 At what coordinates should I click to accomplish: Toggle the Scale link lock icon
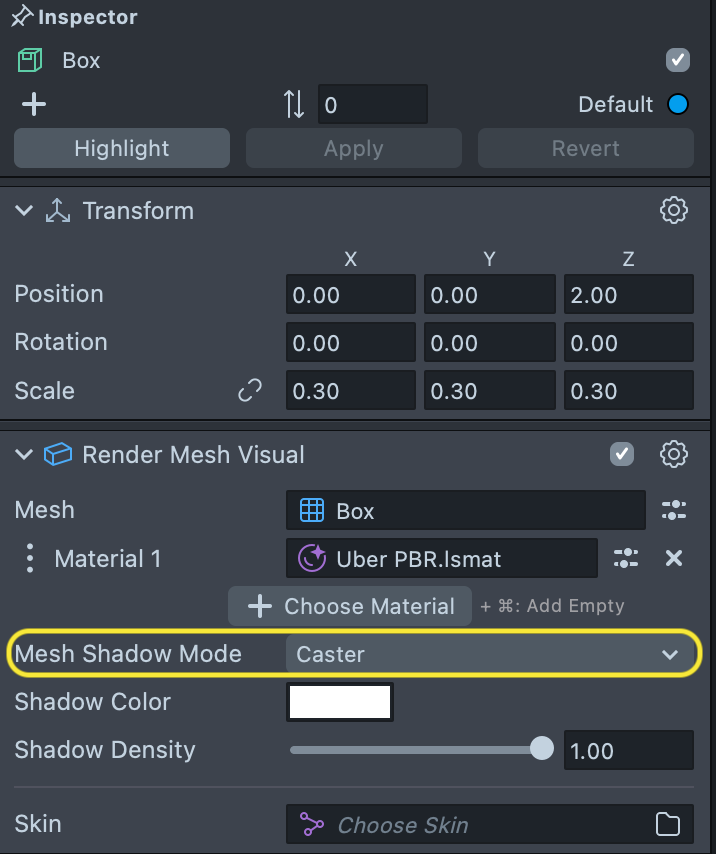click(x=249, y=390)
